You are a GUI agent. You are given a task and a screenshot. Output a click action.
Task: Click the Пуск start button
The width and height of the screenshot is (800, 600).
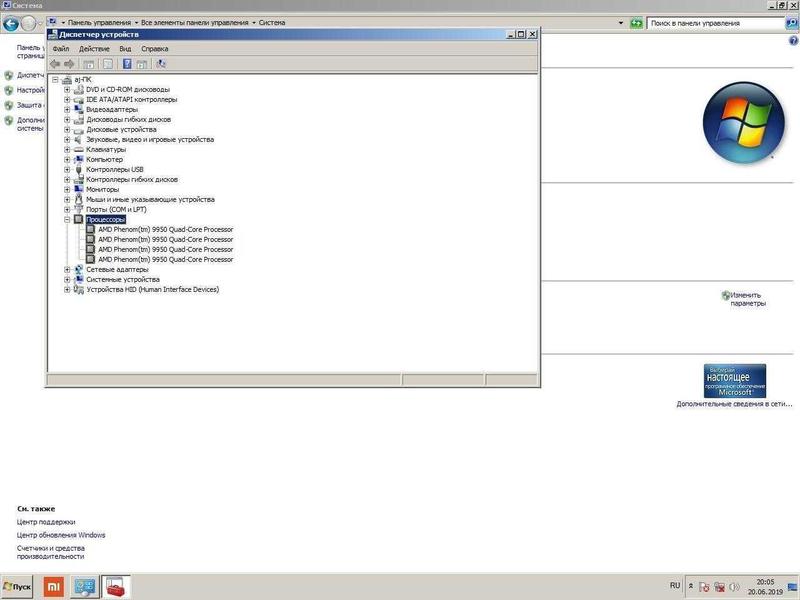17,587
